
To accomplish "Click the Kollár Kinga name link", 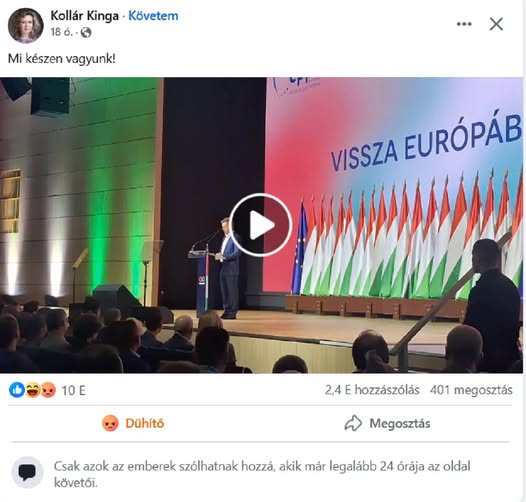I will 85,16.
